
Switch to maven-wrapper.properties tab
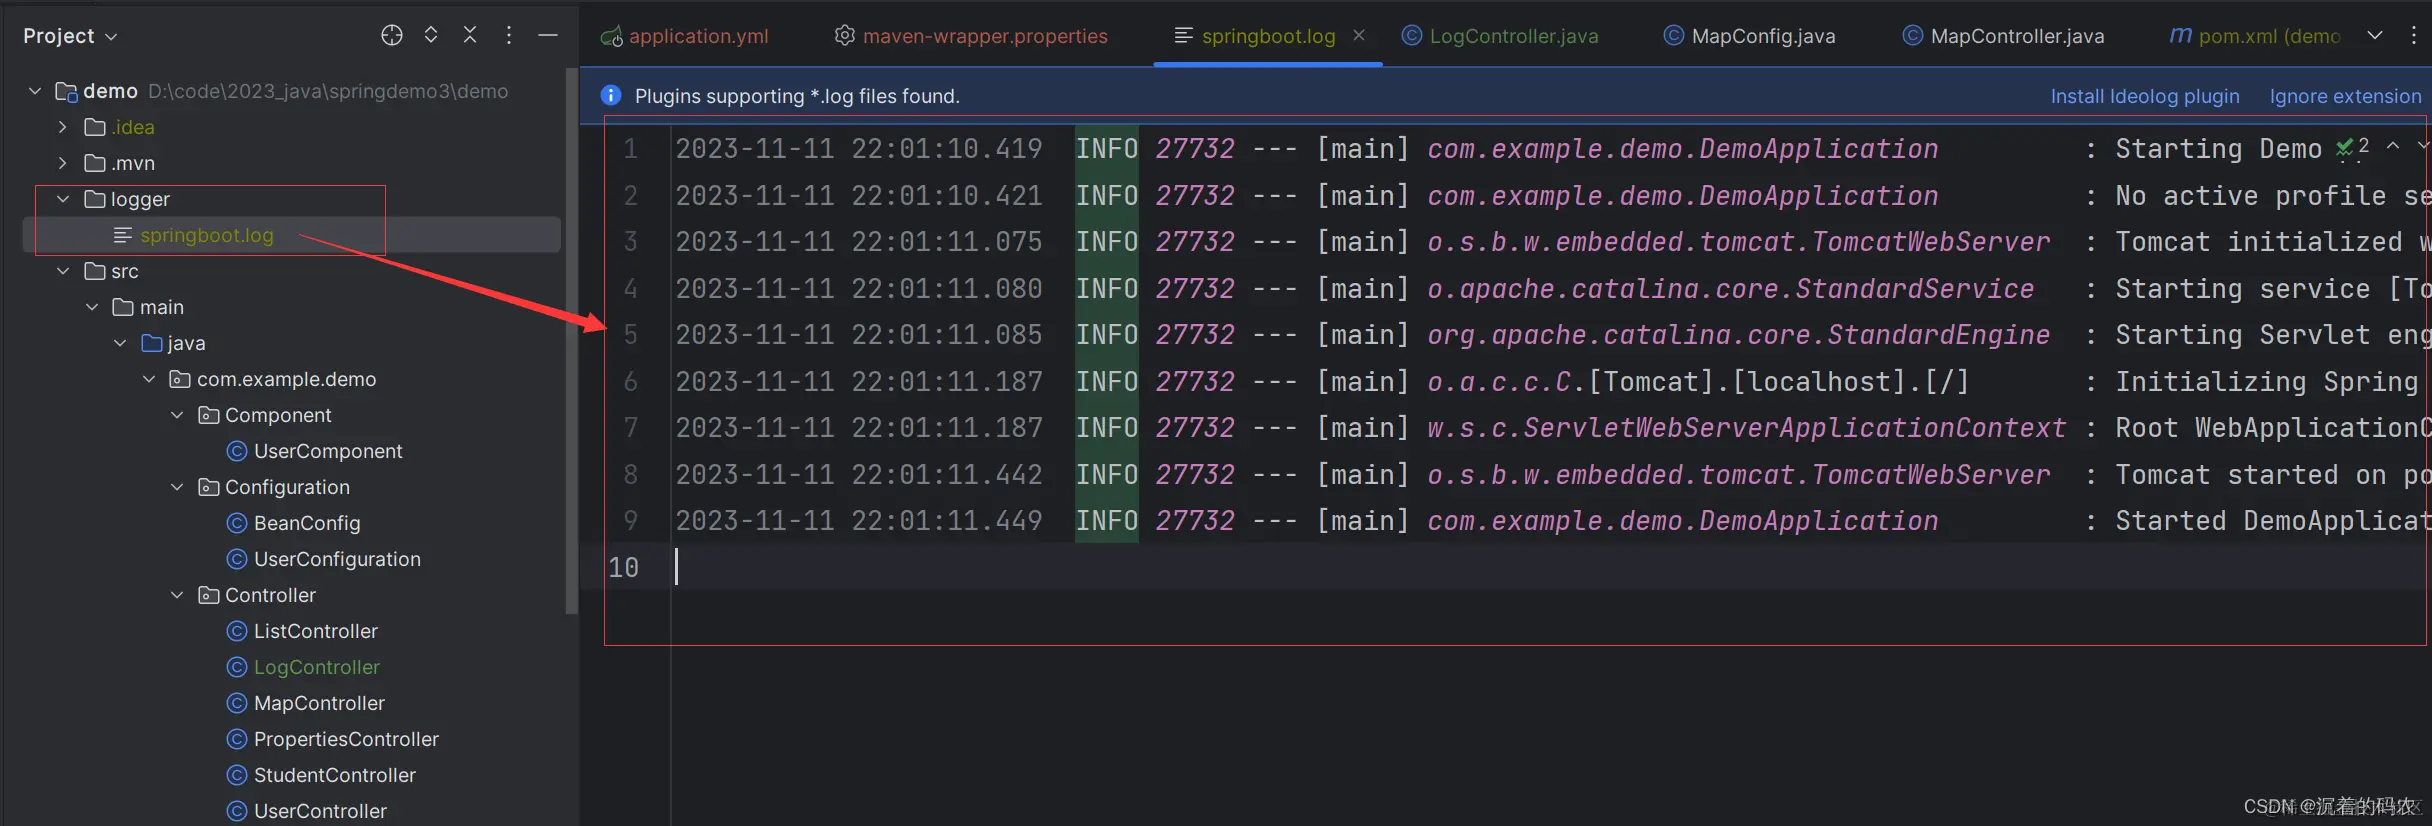point(971,36)
